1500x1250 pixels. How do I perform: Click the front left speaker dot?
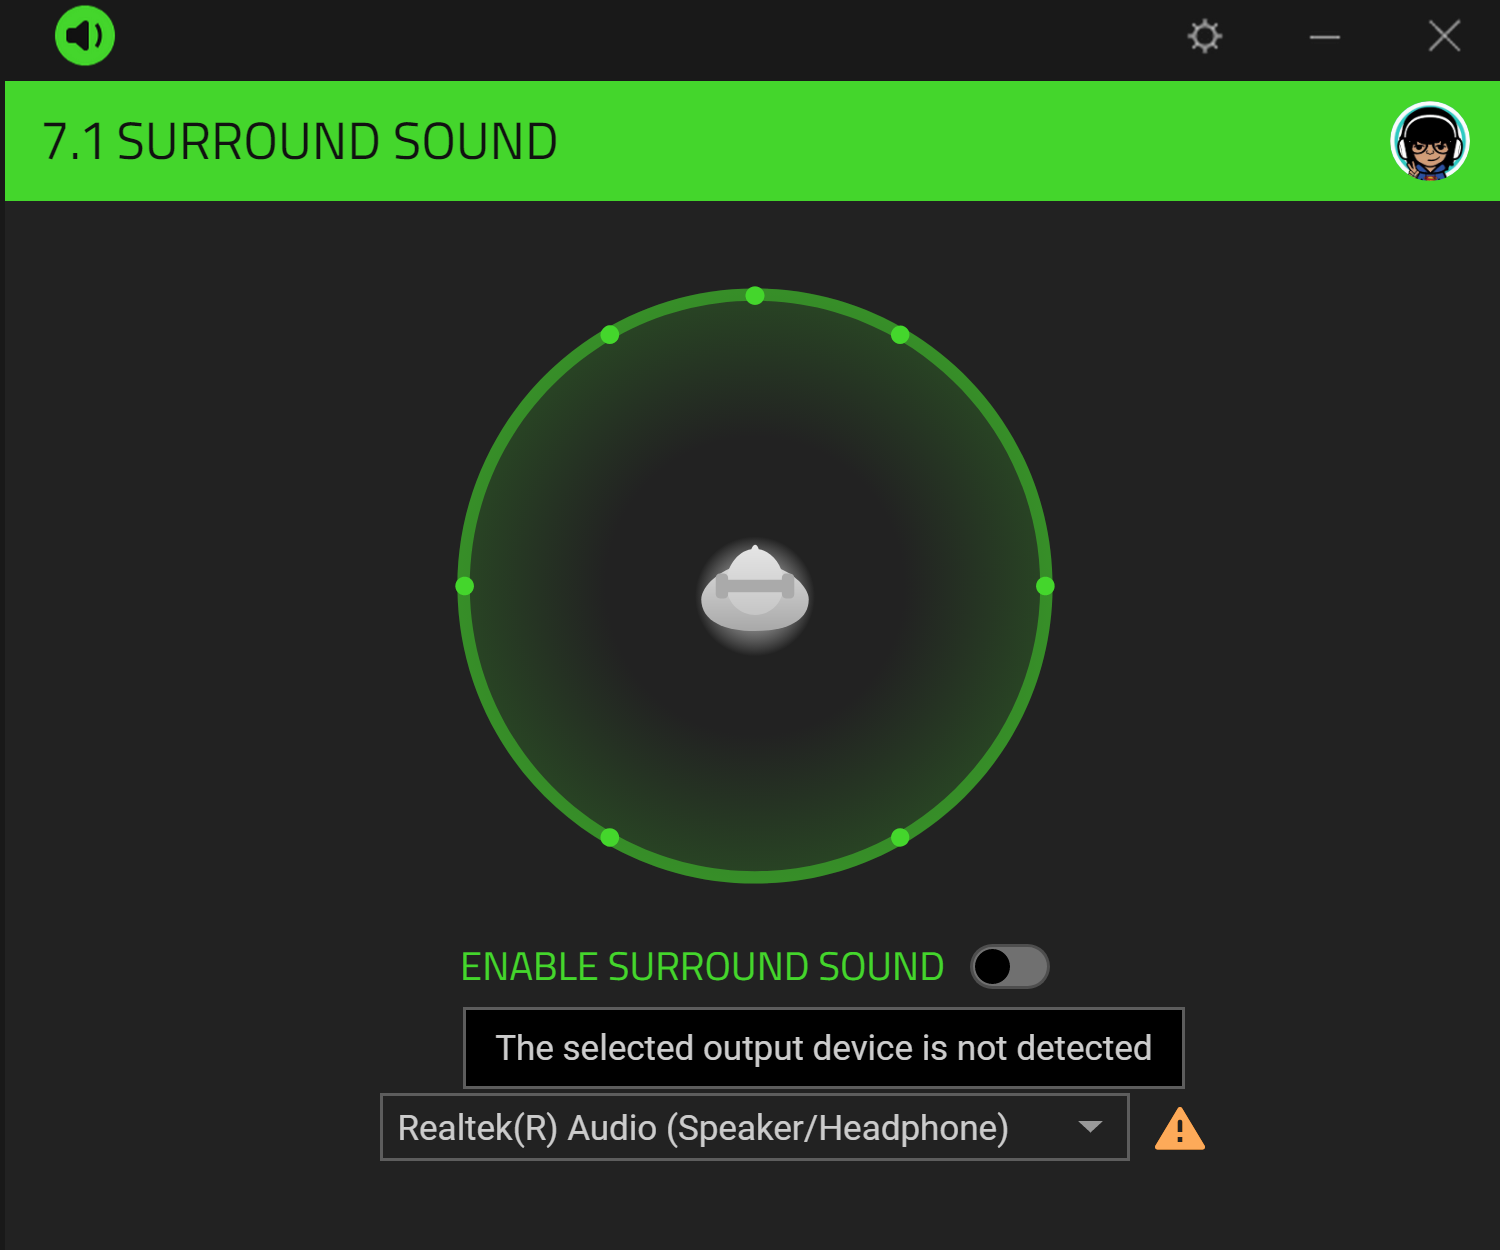coord(610,334)
